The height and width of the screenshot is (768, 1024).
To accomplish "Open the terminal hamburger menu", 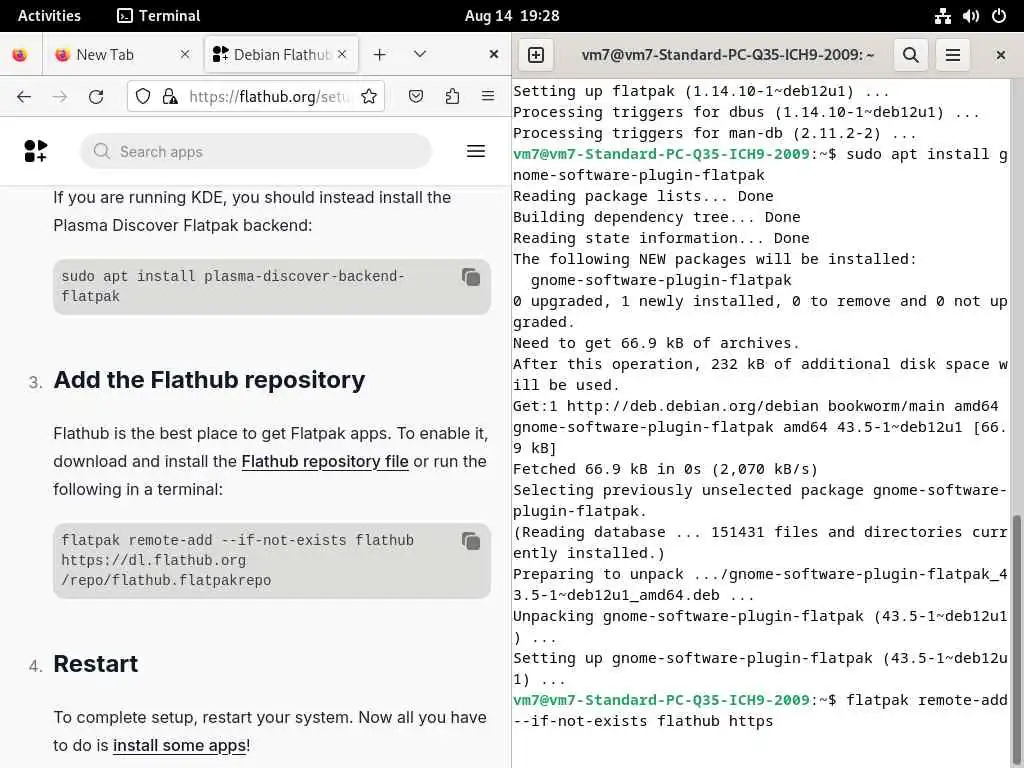I will 953,55.
